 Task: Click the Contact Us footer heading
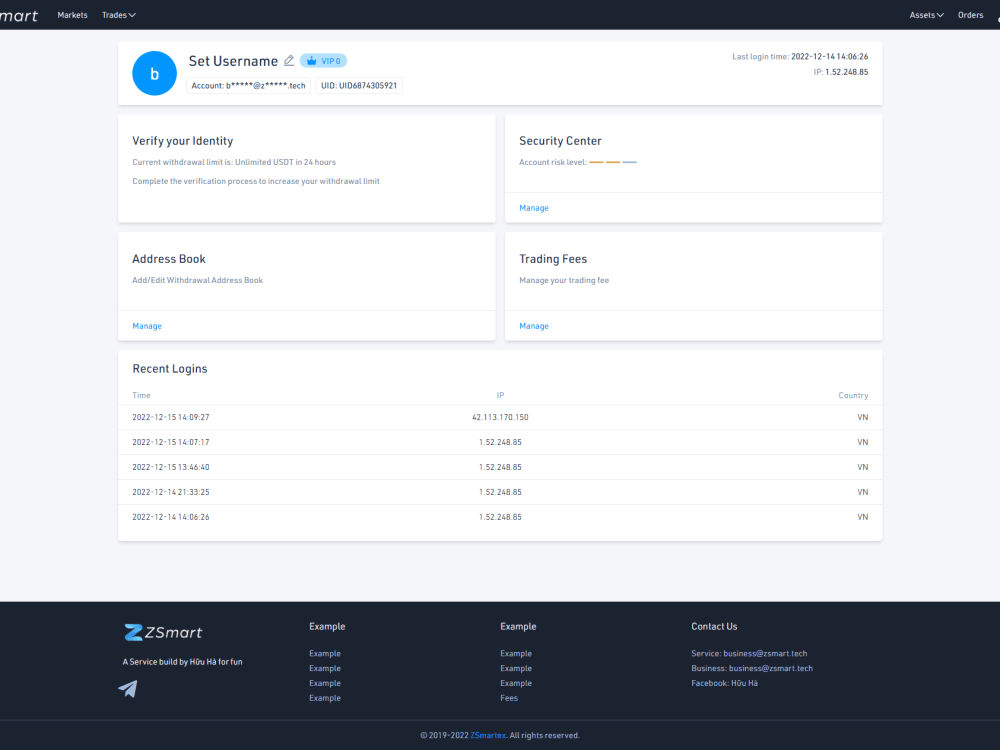pos(714,627)
